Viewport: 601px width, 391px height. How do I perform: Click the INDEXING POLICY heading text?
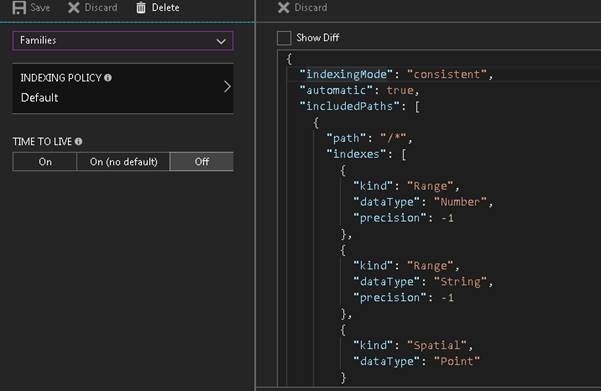click(61, 78)
